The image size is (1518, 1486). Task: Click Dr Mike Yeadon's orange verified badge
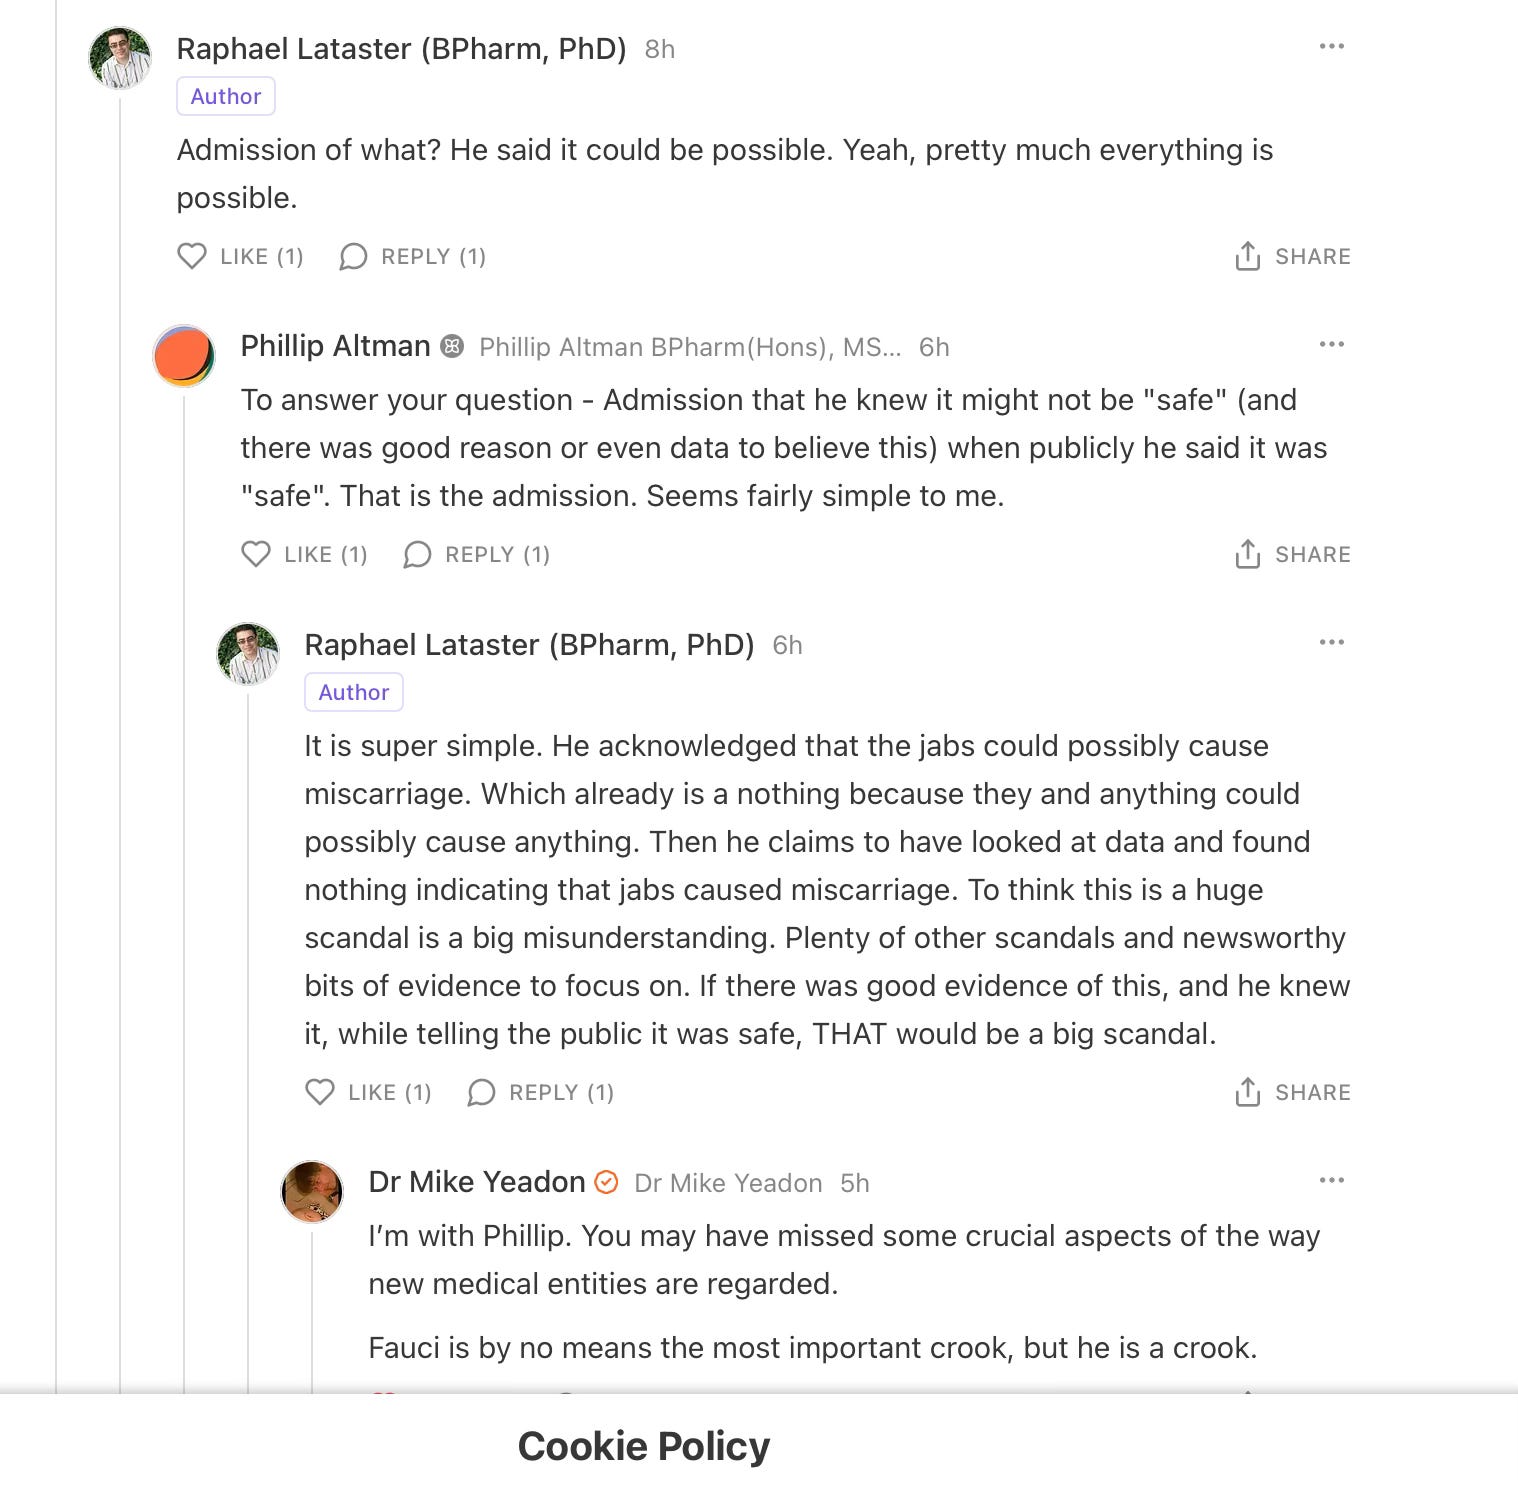(x=606, y=1183)
